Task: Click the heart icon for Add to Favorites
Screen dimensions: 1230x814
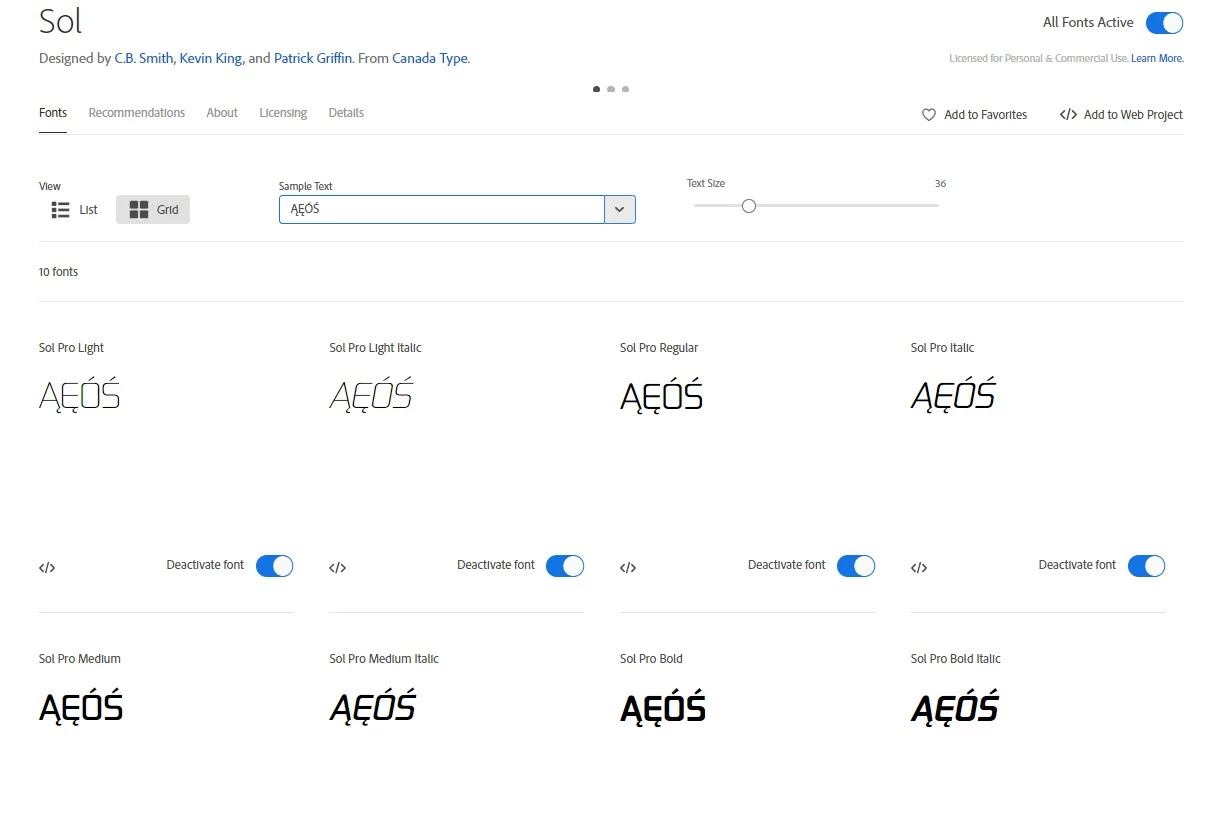Action: click(x=929, y=115)
